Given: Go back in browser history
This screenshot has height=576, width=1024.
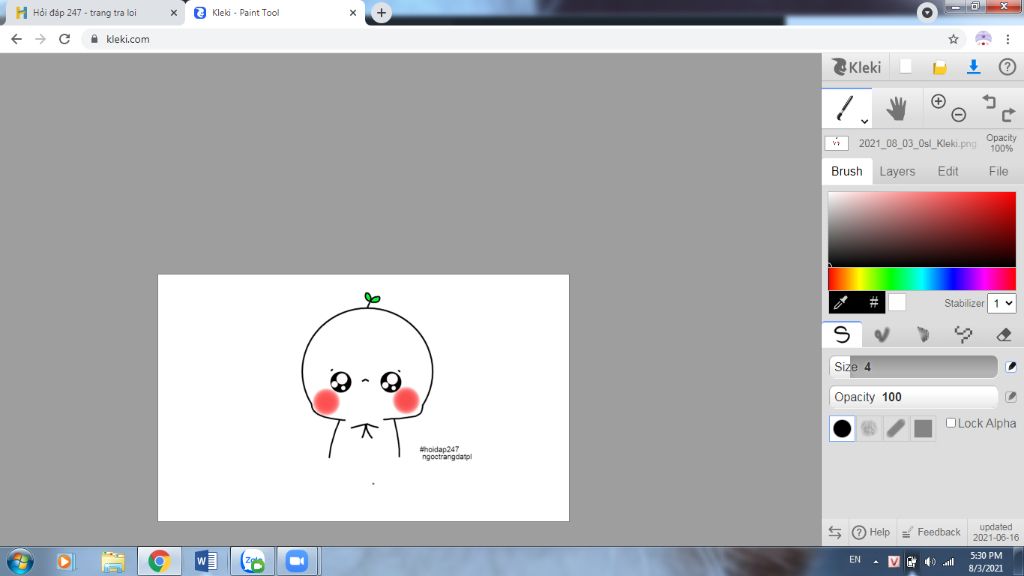Looking at the screenshot, I should click(x=16, y=39).
